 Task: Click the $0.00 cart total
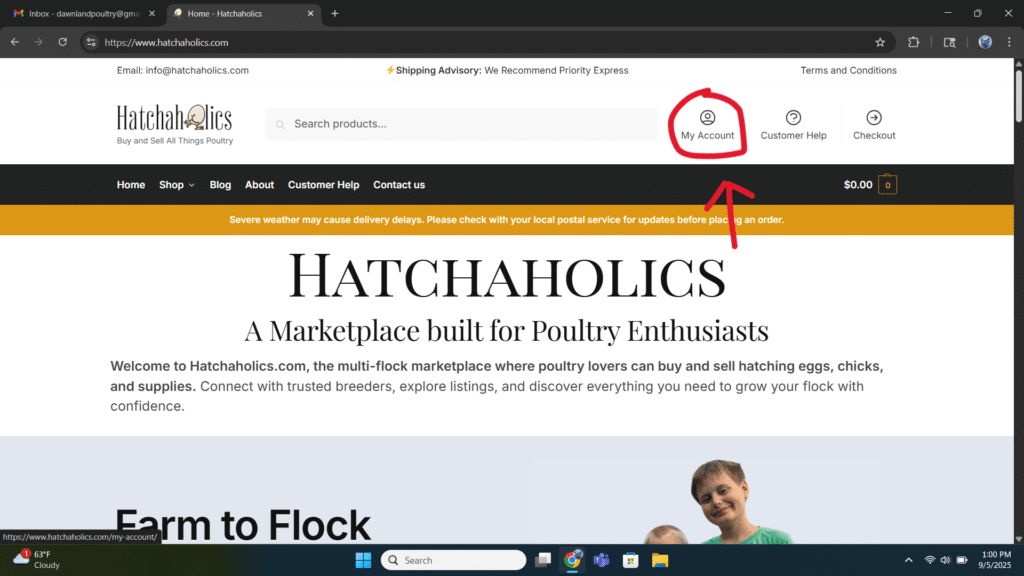pos(857,185)
